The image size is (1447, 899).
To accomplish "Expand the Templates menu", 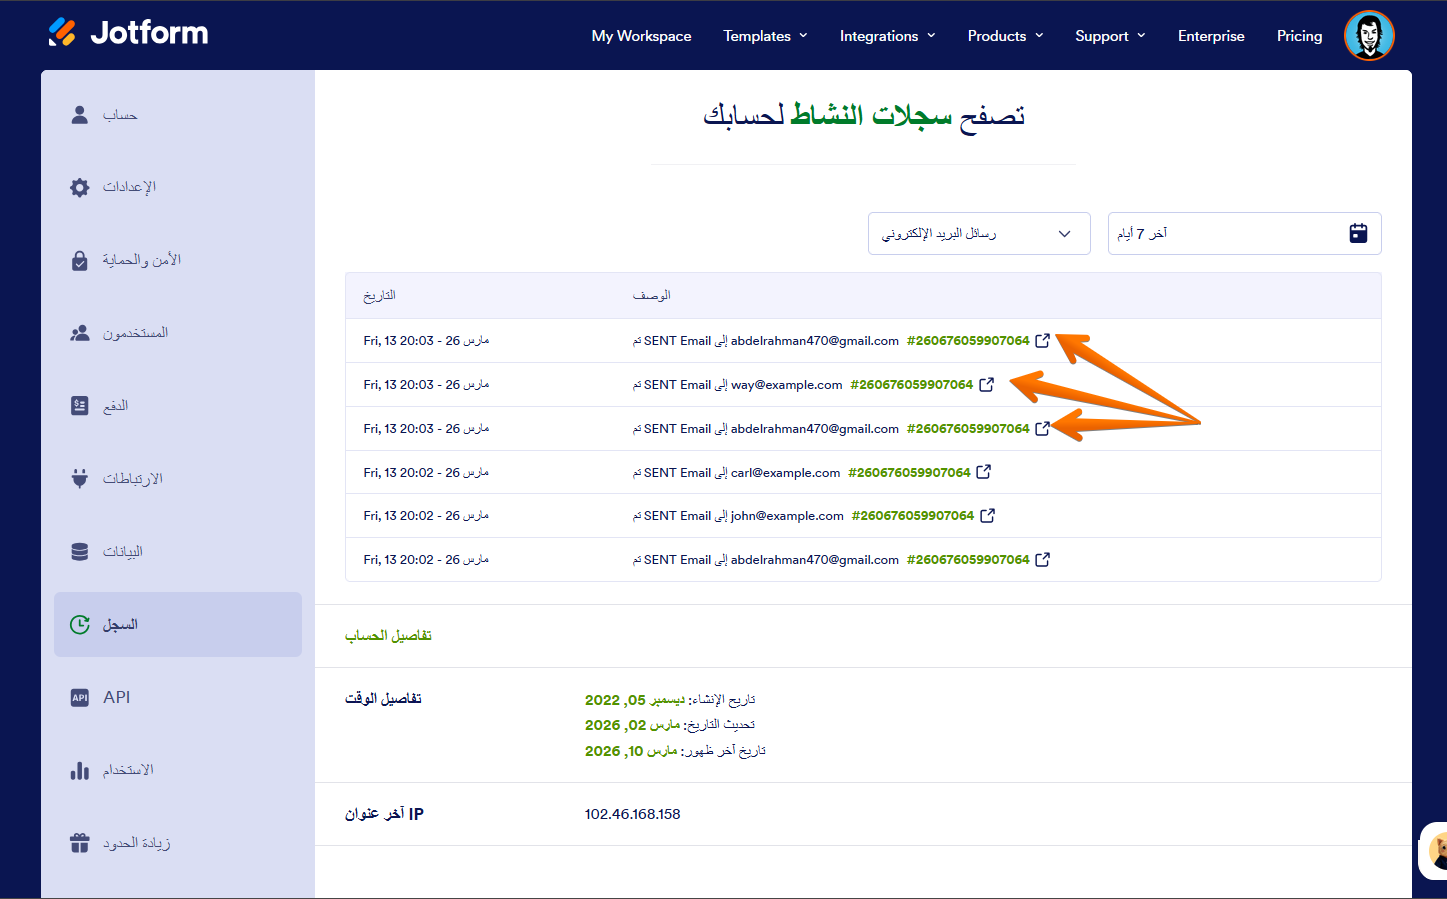I will coord(765,36).
